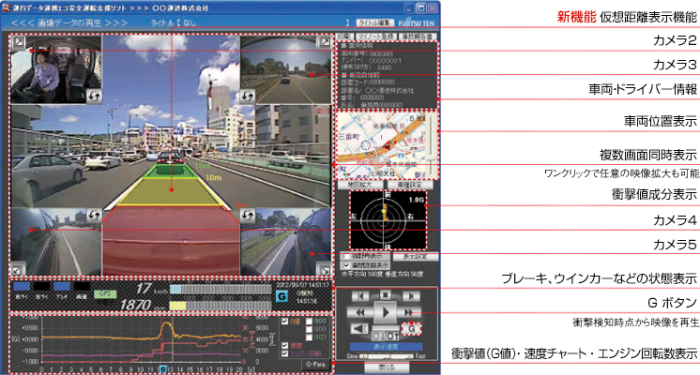Click the blue G marker beside the timestamp

pos(282,296)
